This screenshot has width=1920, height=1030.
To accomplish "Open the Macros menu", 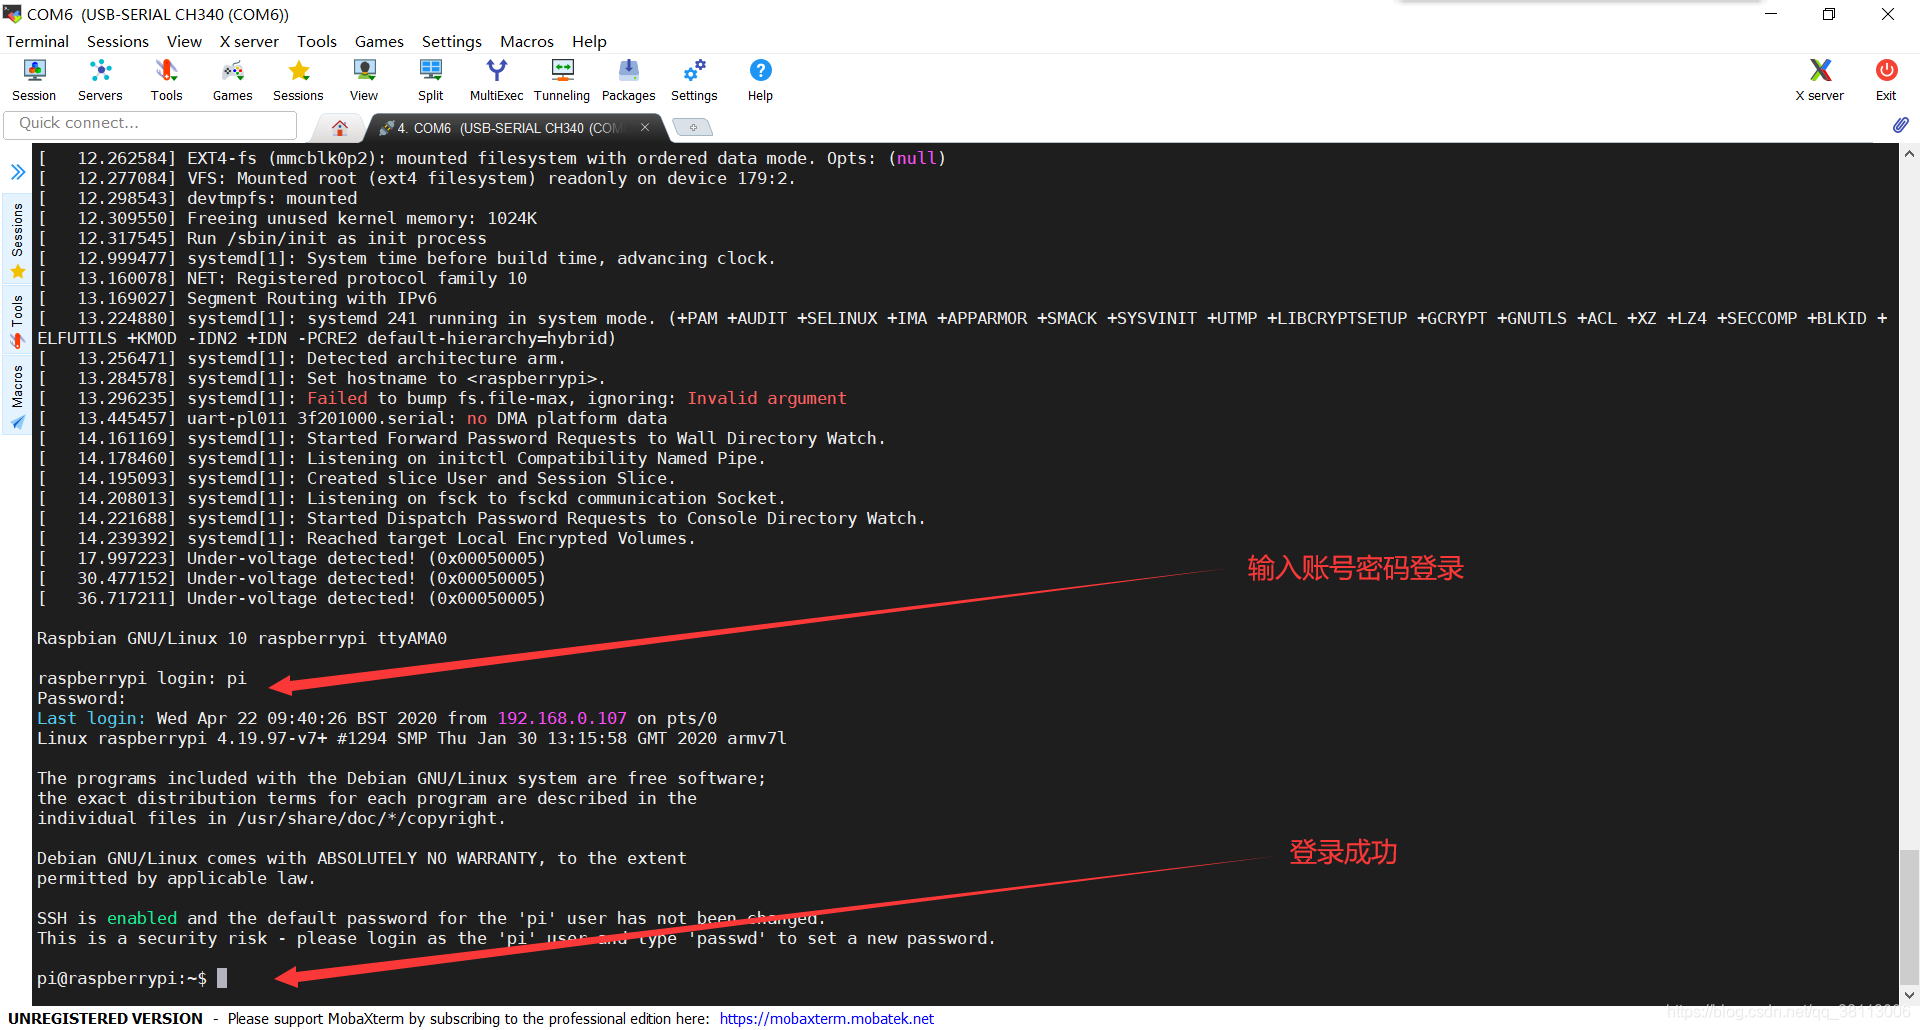I will pyautogui.click(x=527, y=41).
